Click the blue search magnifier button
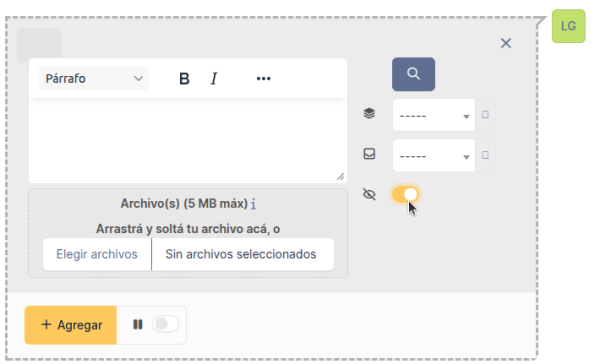 coord(413,74)
